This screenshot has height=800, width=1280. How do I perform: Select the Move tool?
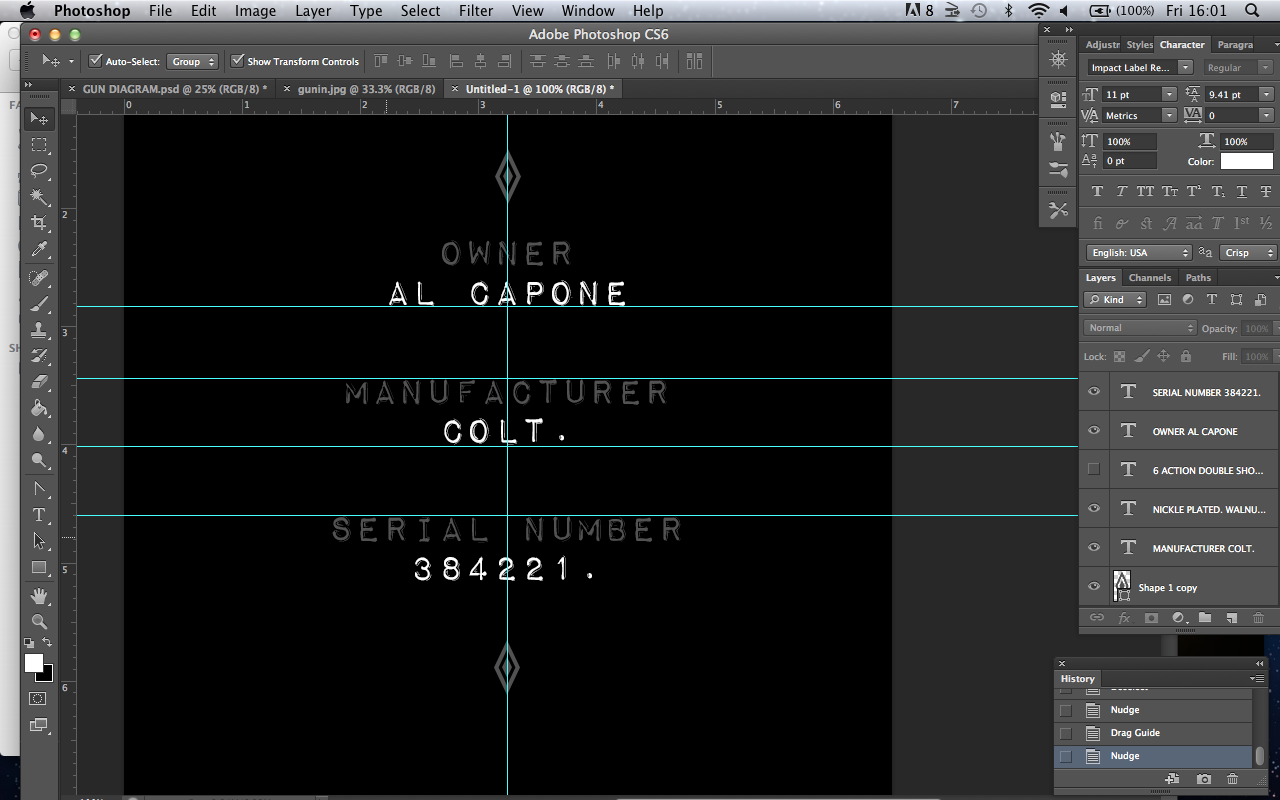(x=39, y=118)
